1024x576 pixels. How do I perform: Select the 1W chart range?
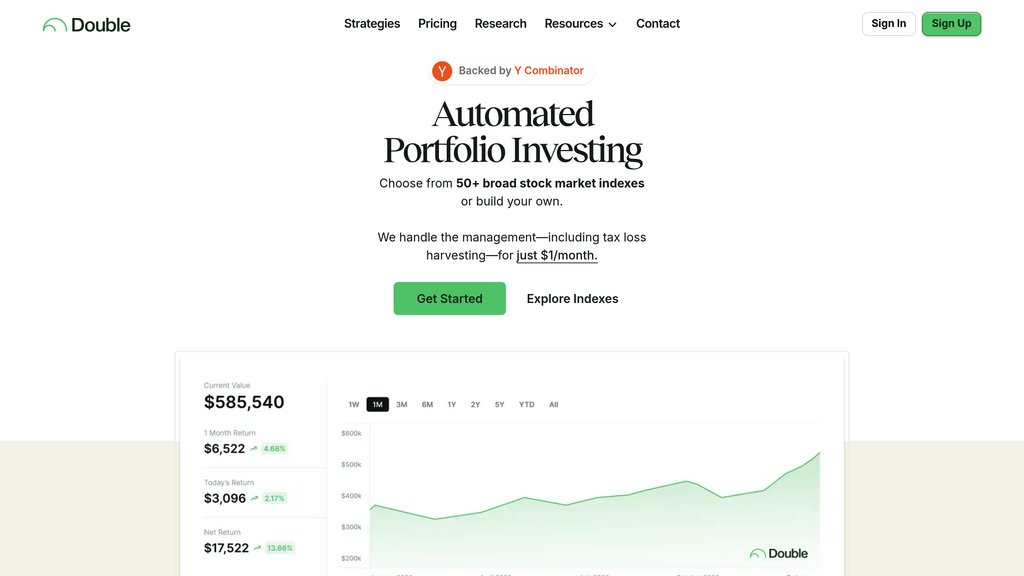354,405
